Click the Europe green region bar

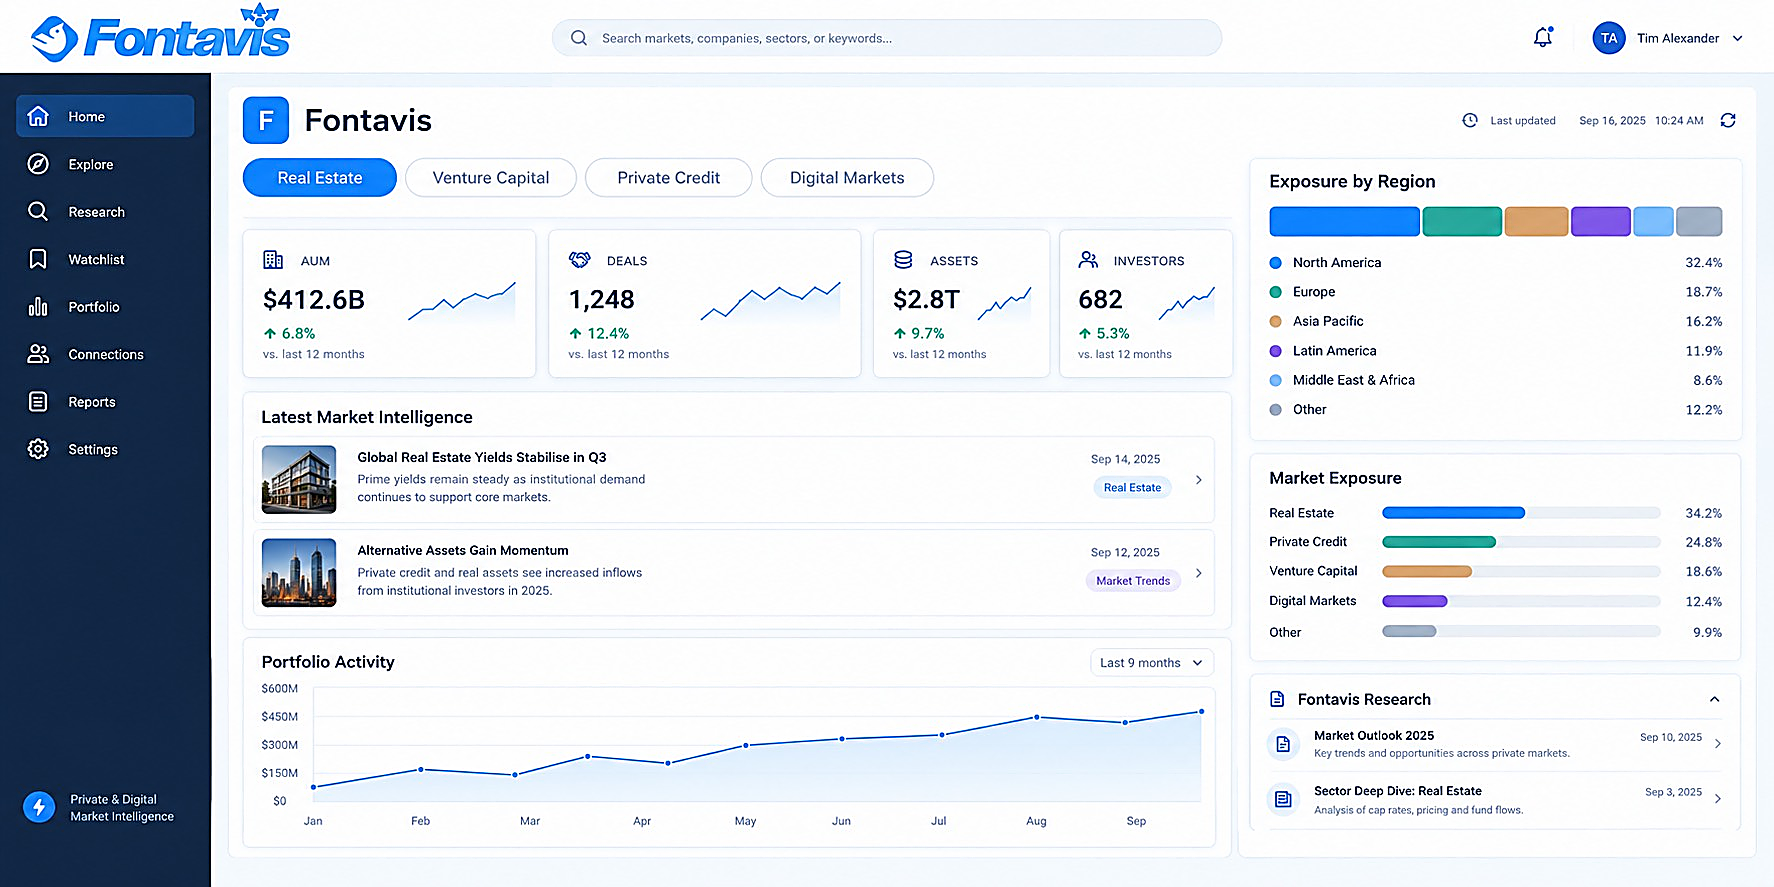(x=1462, y=221)
